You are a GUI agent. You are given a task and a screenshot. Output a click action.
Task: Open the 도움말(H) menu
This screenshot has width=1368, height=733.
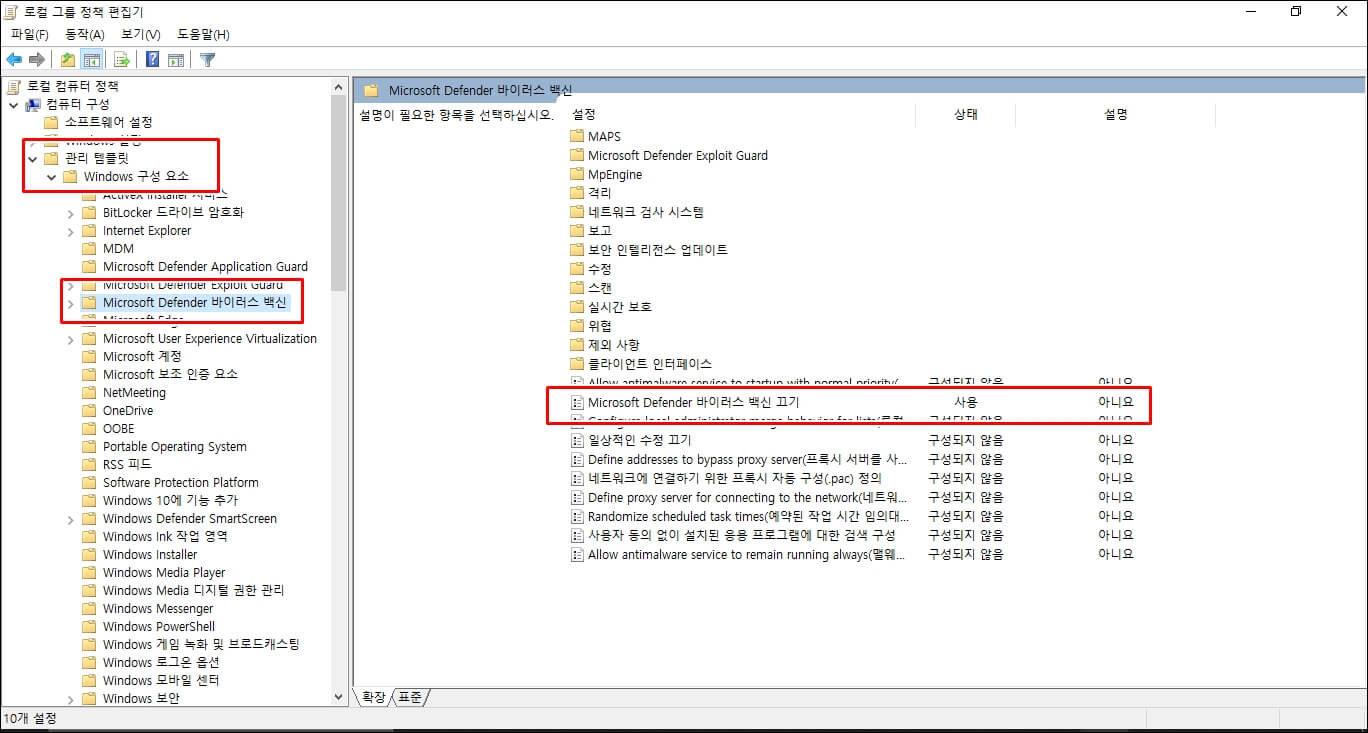(203, 35)
